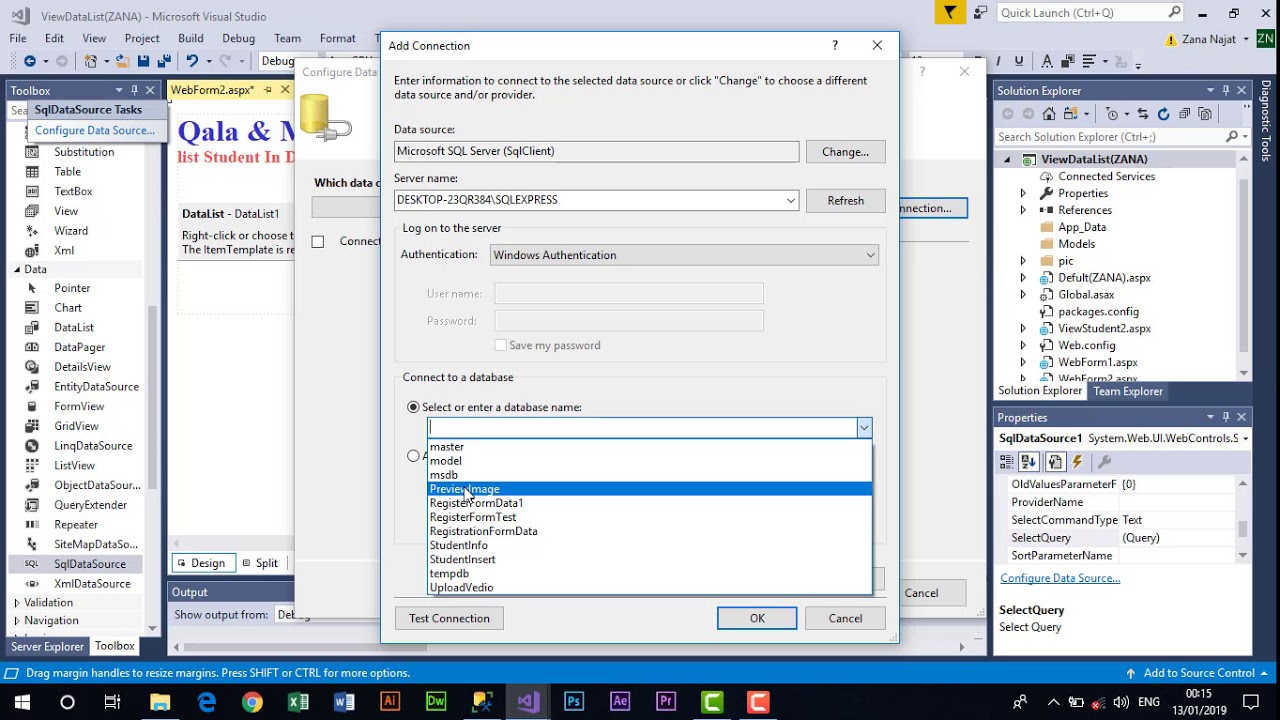Collapse the Data group in Toolbox

click(x=17, y=269)
